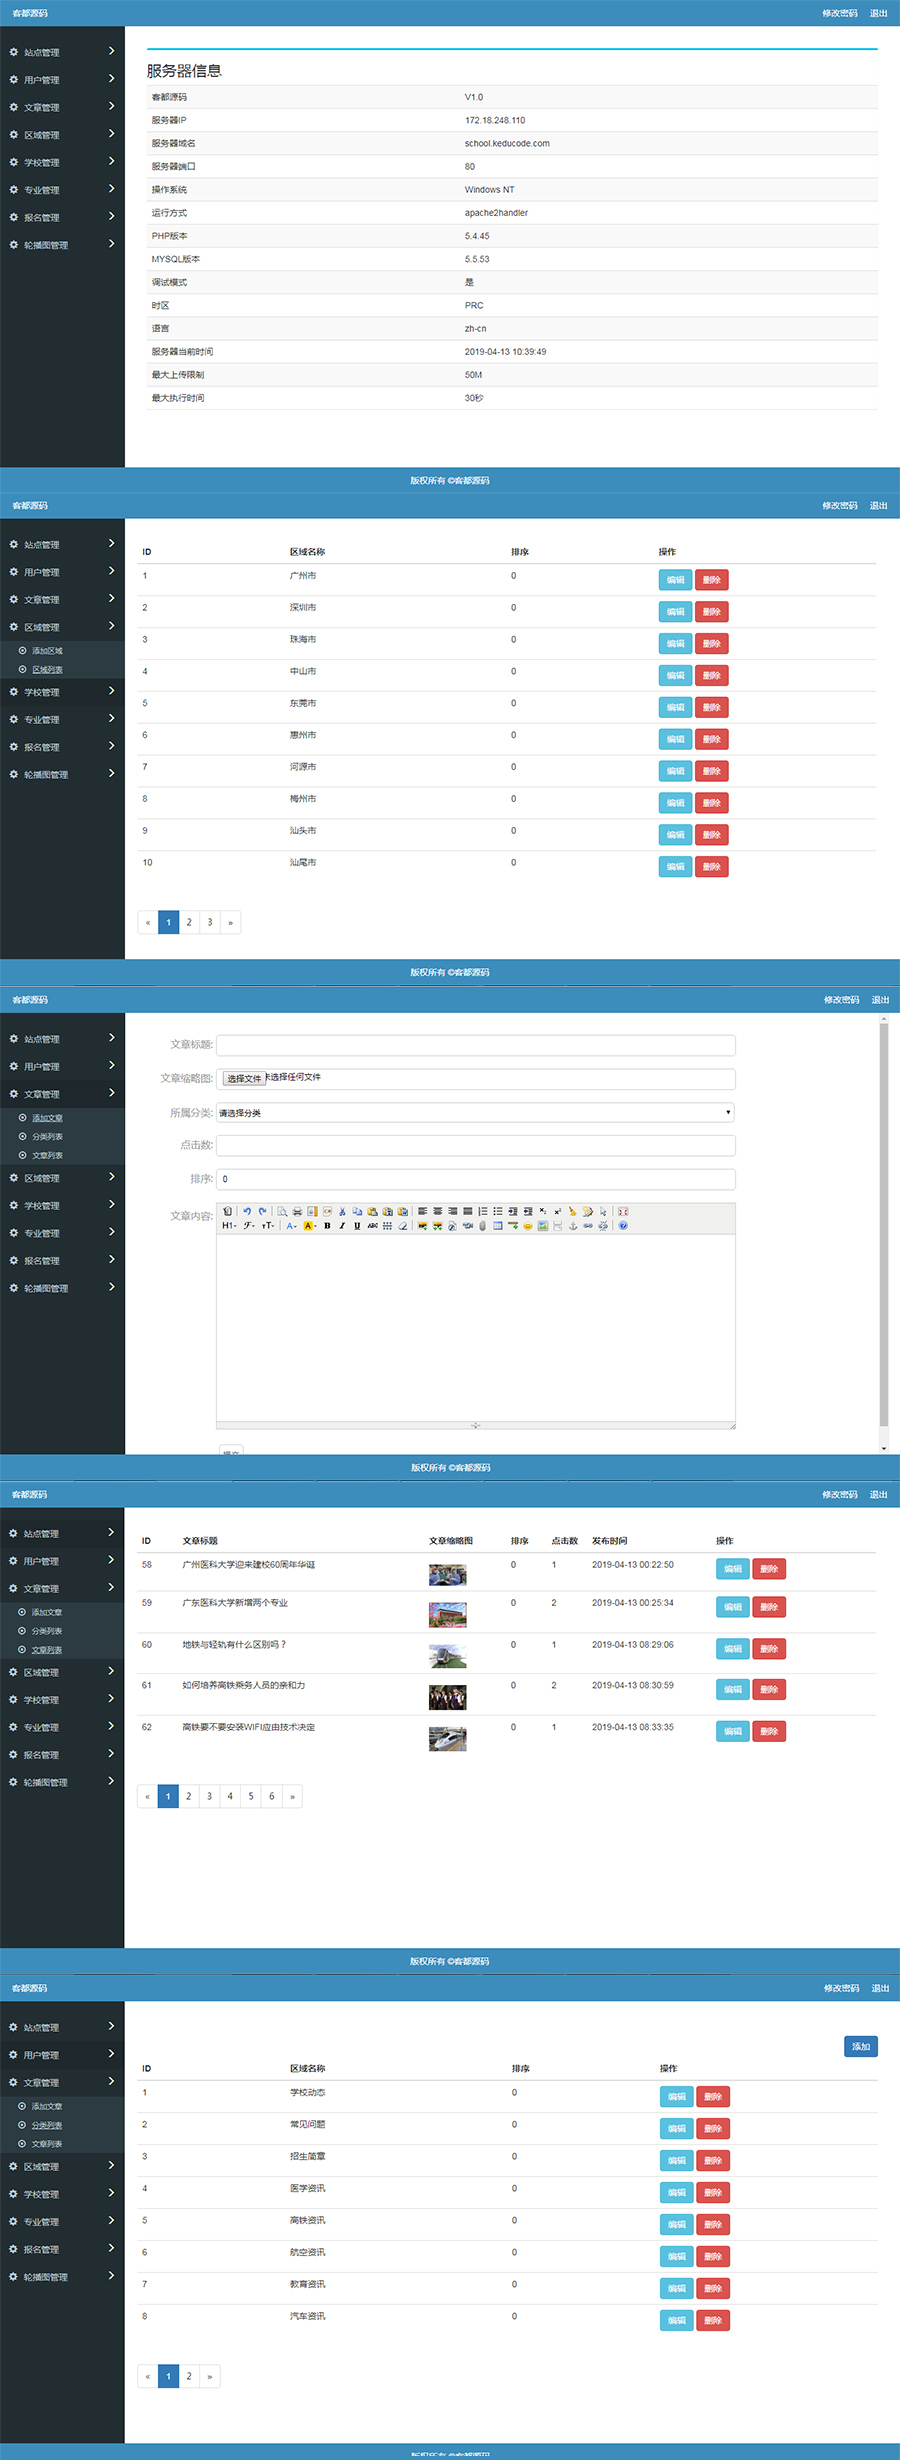This screenshot has height=2460, width=900.
Task: Underline text with the U toolbar icon
Action: (357, 1225)
